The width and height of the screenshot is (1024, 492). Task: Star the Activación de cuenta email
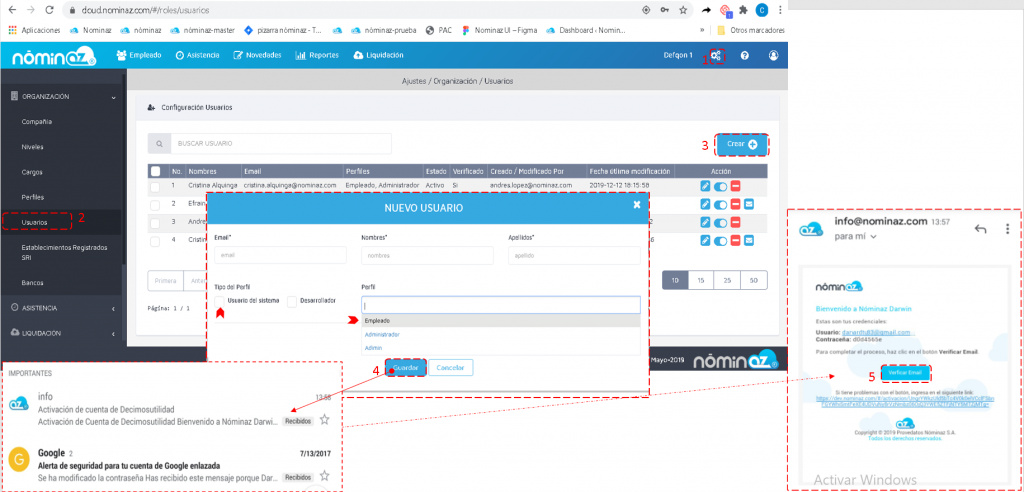click(x=325, y=419)
